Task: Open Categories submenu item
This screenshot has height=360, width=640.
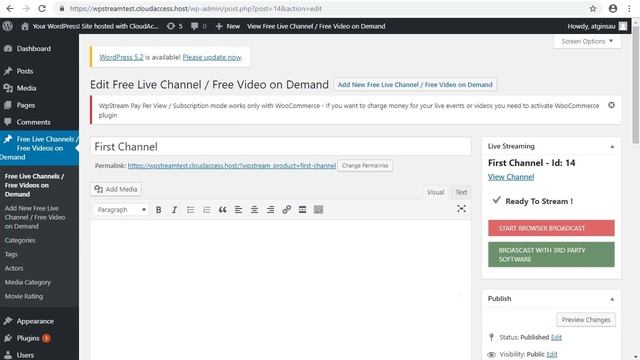Action: click(20, 240)
